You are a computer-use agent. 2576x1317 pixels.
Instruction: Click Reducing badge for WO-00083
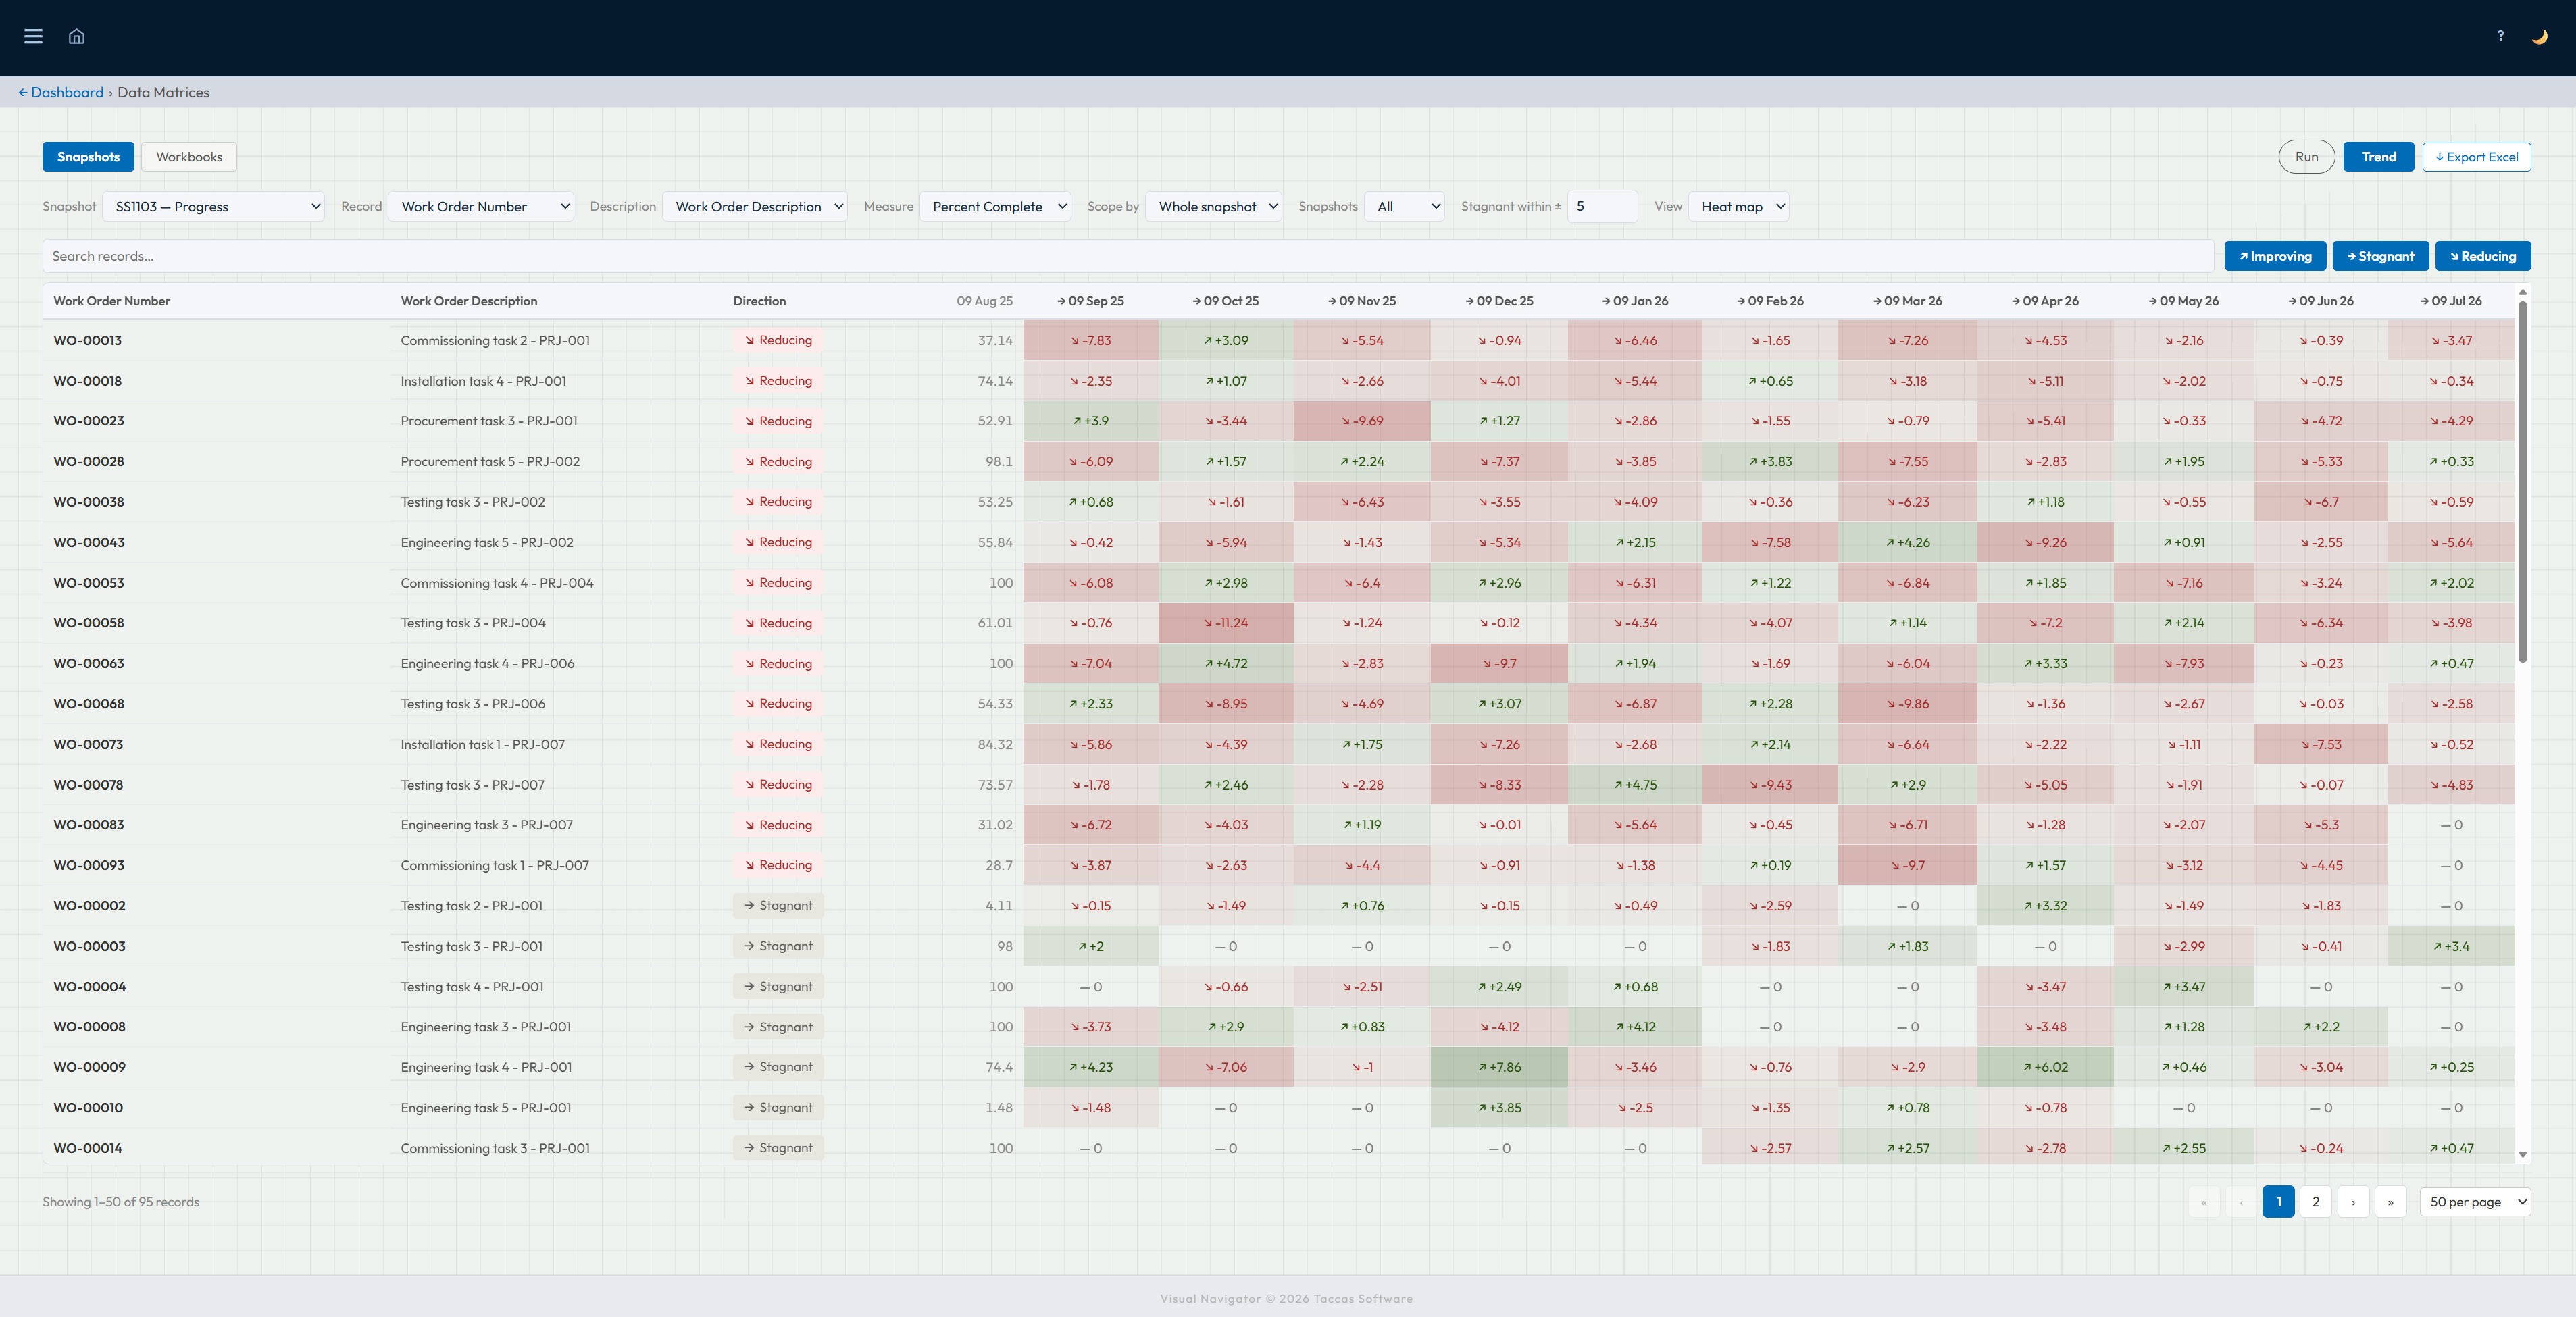778,825
